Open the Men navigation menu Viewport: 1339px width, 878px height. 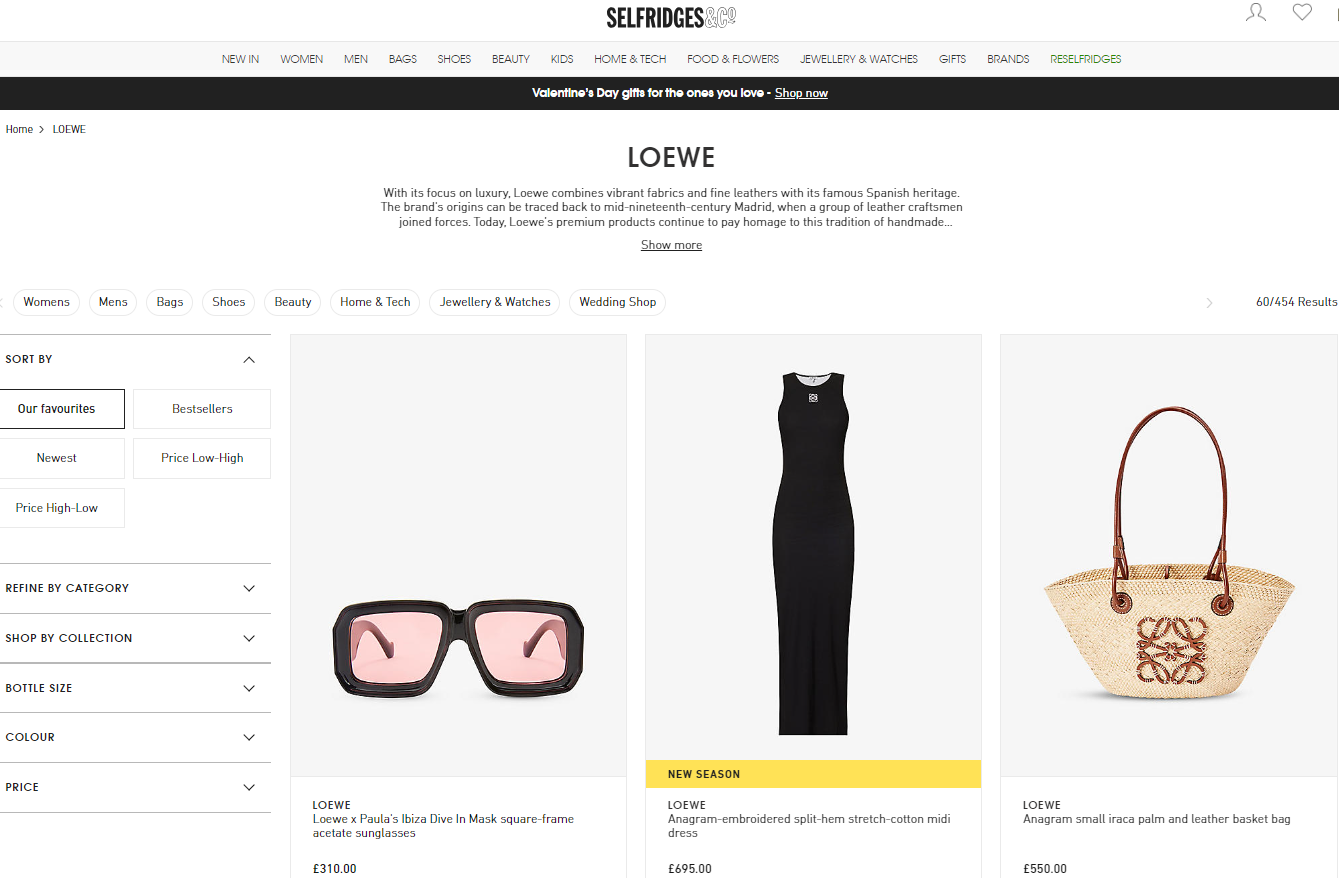[356, 59]
